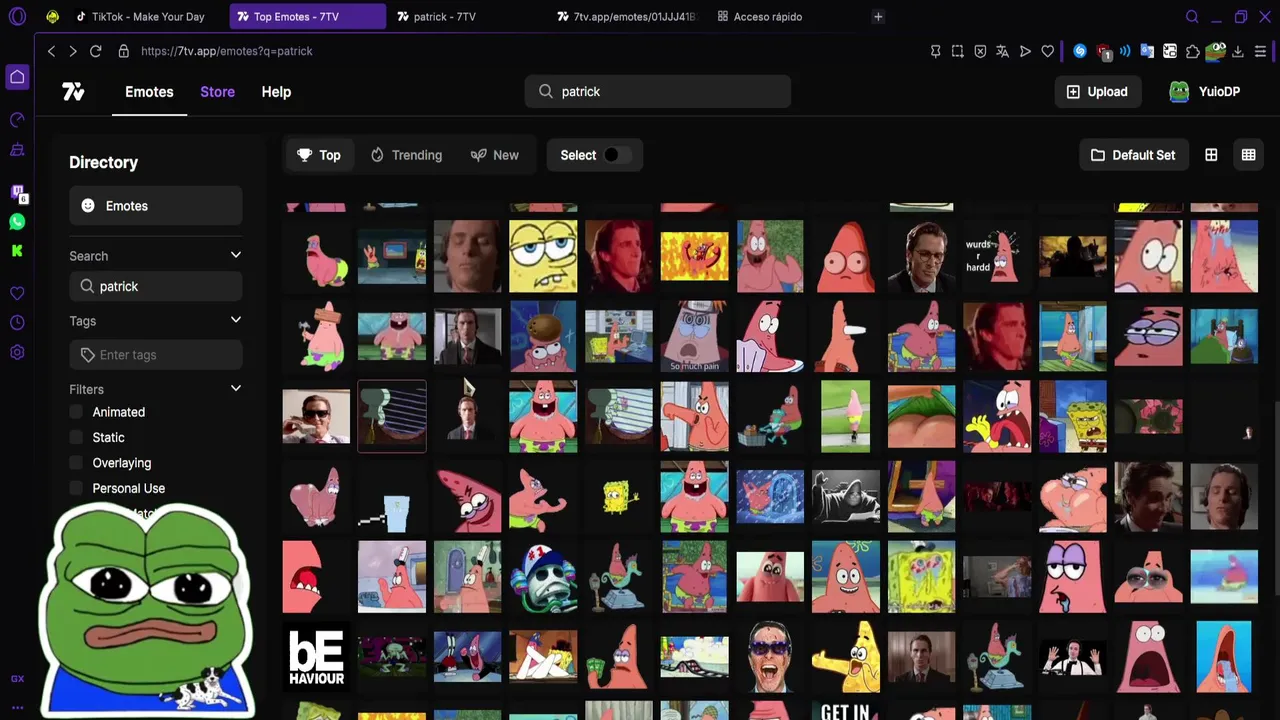Click the heart bookmark icon in address bar
1280x720 pixels.
click(x=1047, y=51)
